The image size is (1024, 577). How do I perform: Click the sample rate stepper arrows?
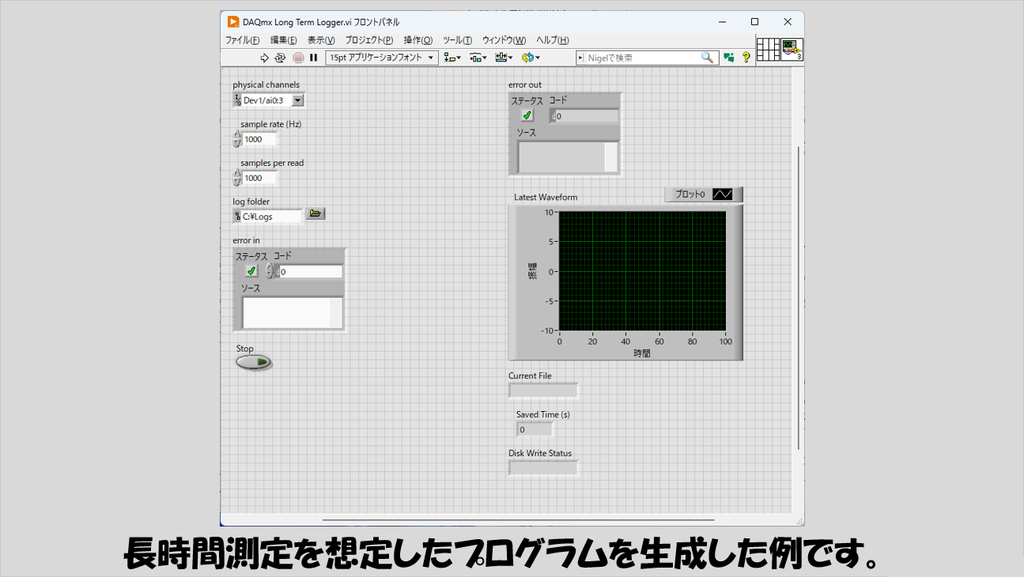click(237, 139)
